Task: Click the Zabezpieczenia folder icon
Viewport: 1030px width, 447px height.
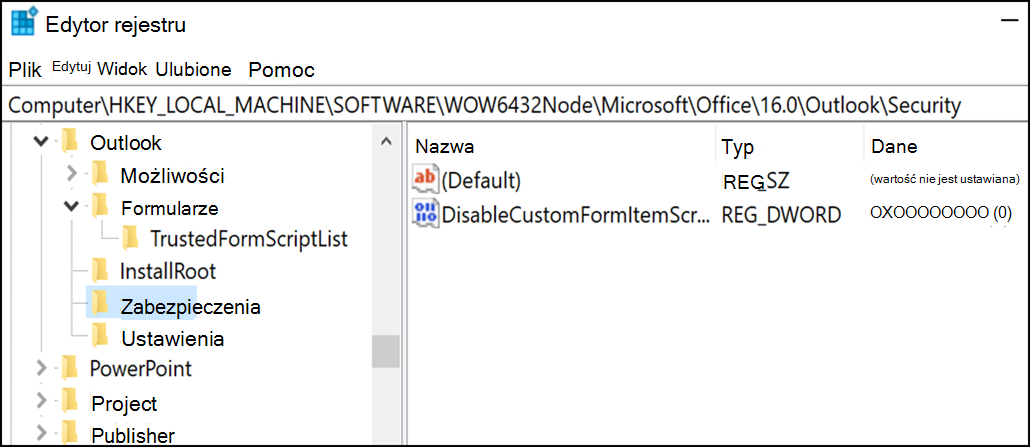Action: point(100,304)
